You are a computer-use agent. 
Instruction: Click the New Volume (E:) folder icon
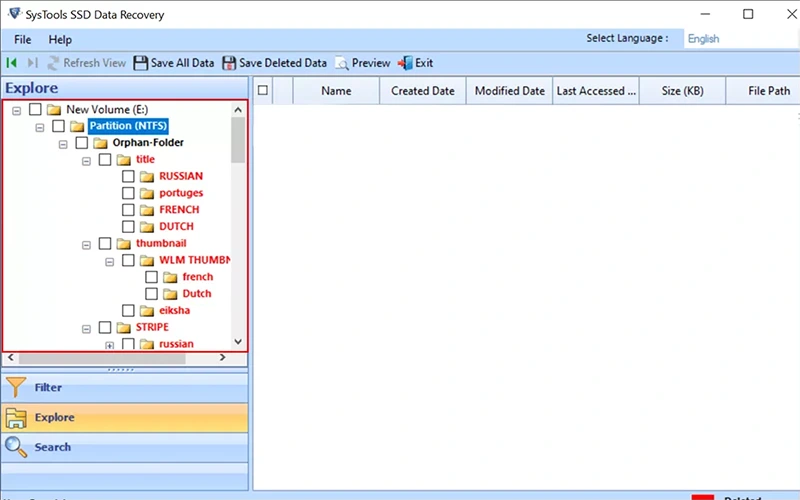tap(54, 109)
